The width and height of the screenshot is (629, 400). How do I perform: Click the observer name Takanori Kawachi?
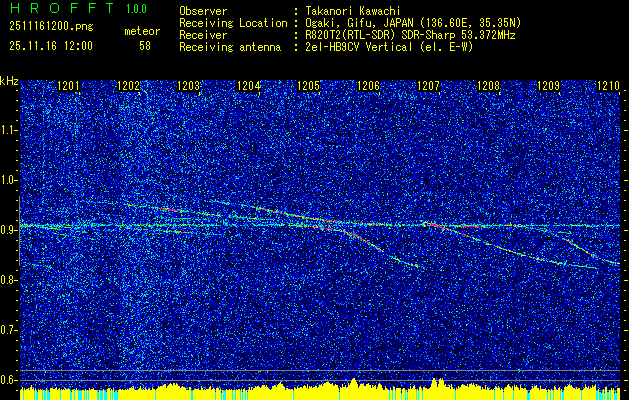[x=352, y=11]
